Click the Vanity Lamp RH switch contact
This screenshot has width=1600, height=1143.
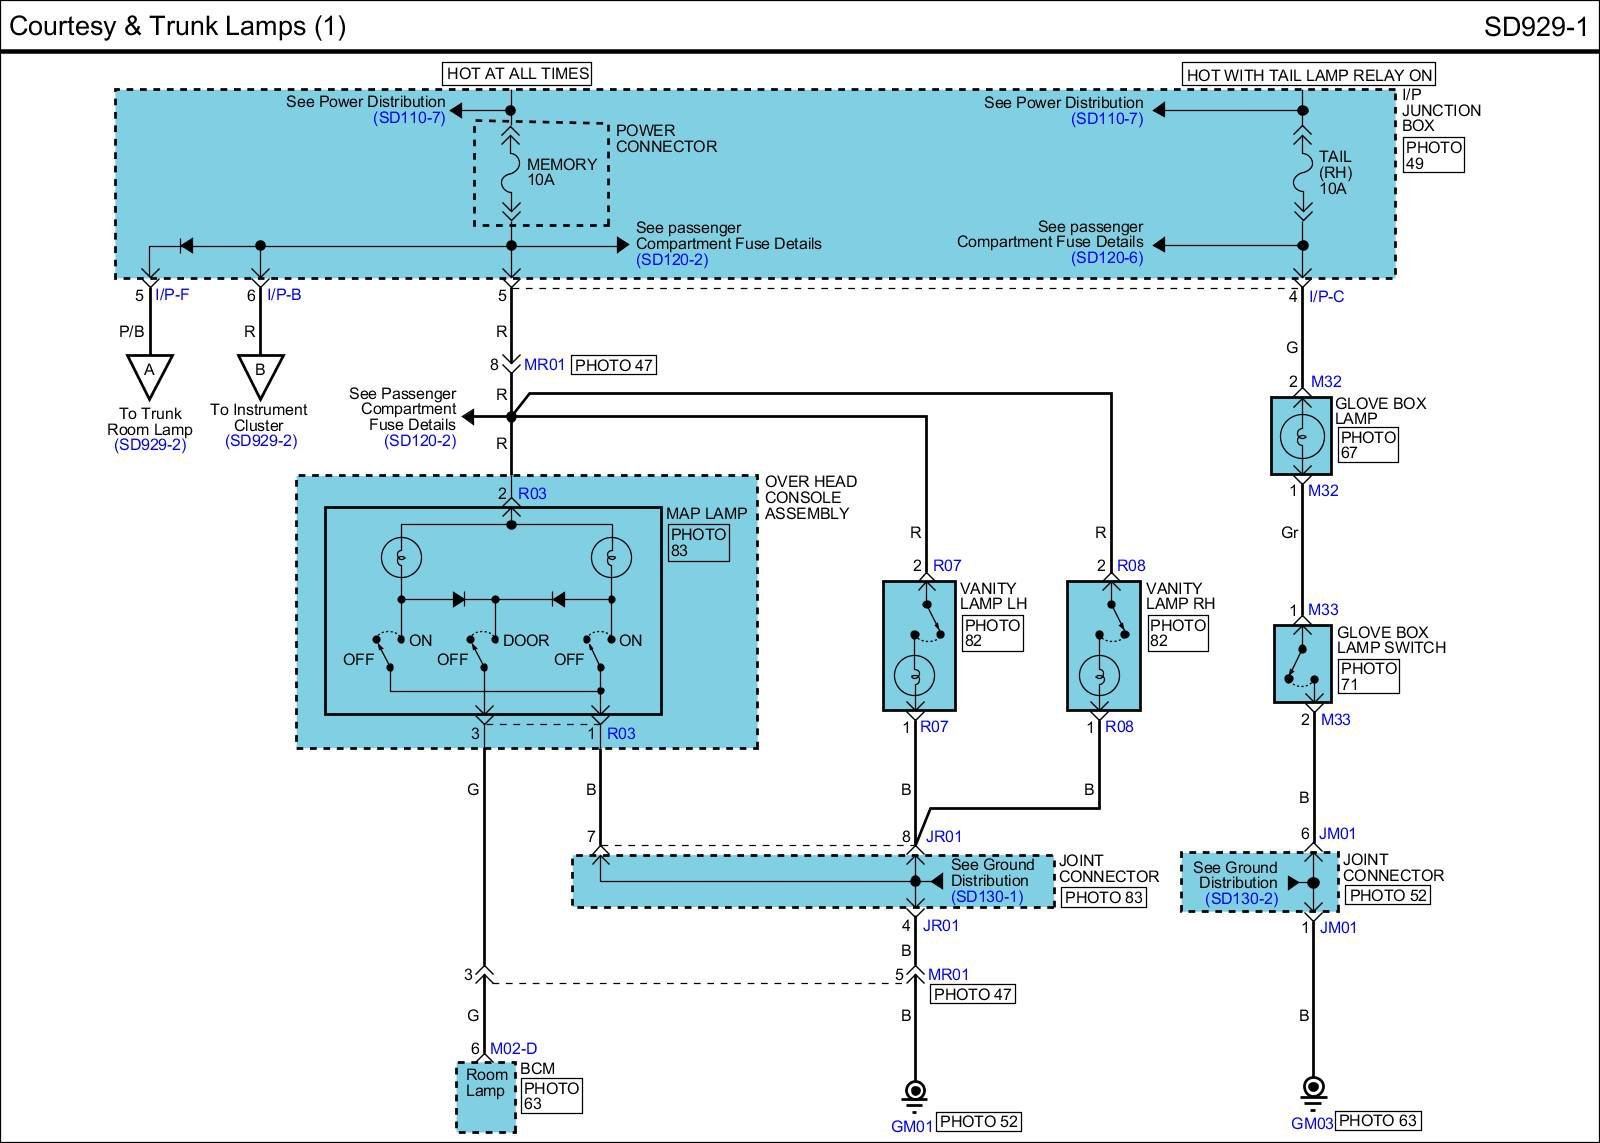click(1112, 620)
